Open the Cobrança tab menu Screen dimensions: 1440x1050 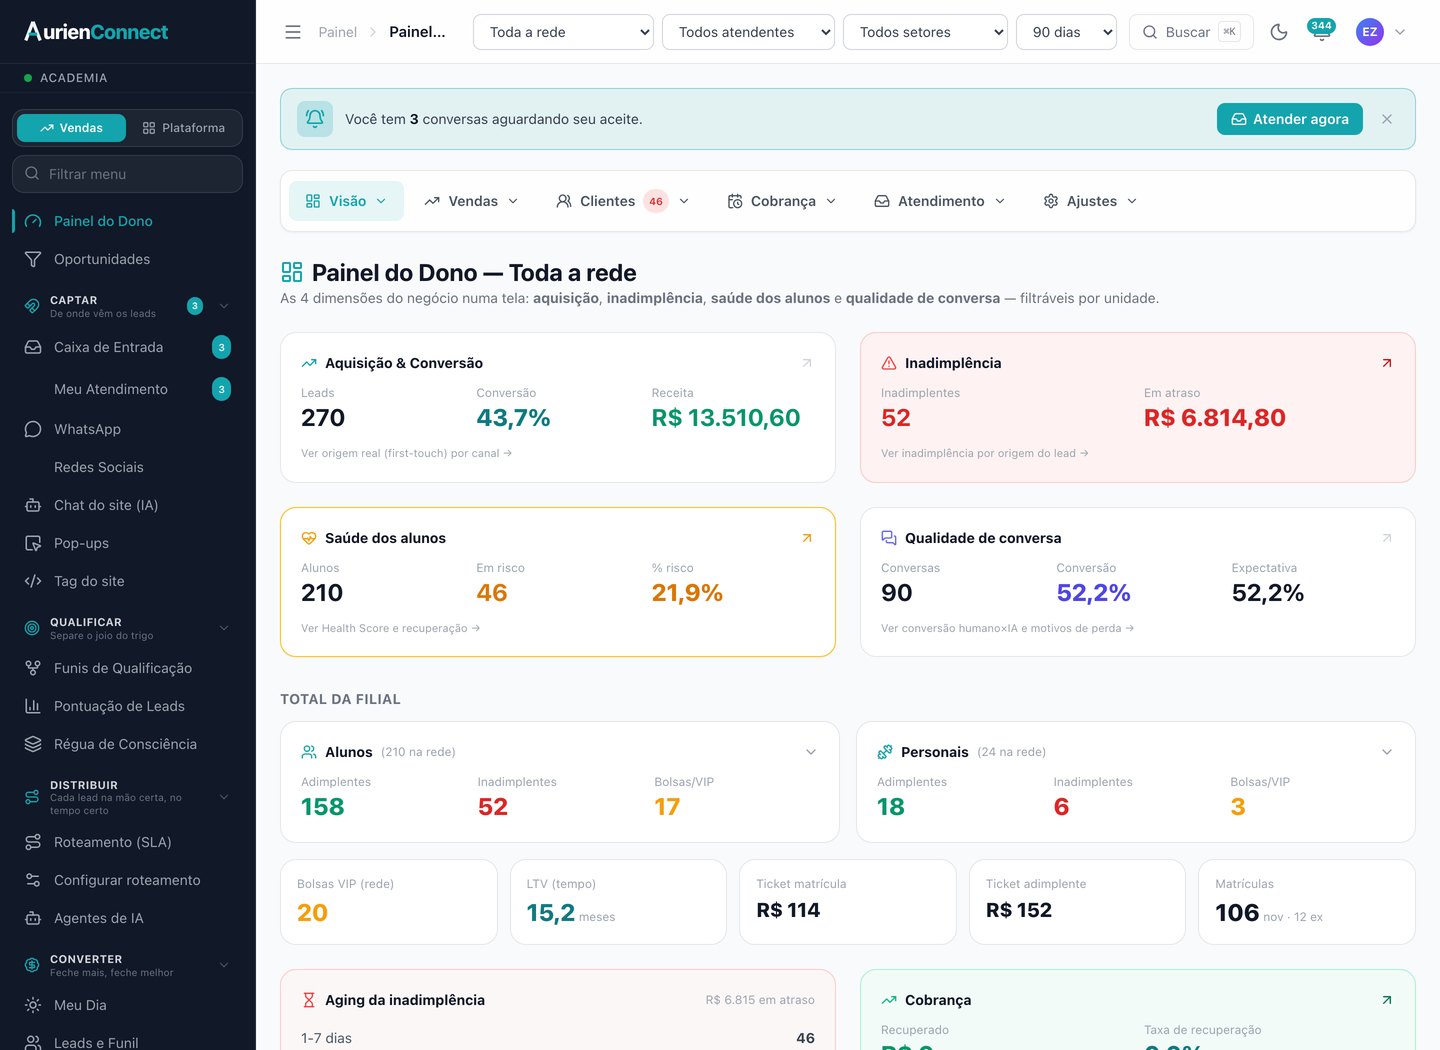click(781, 201)
